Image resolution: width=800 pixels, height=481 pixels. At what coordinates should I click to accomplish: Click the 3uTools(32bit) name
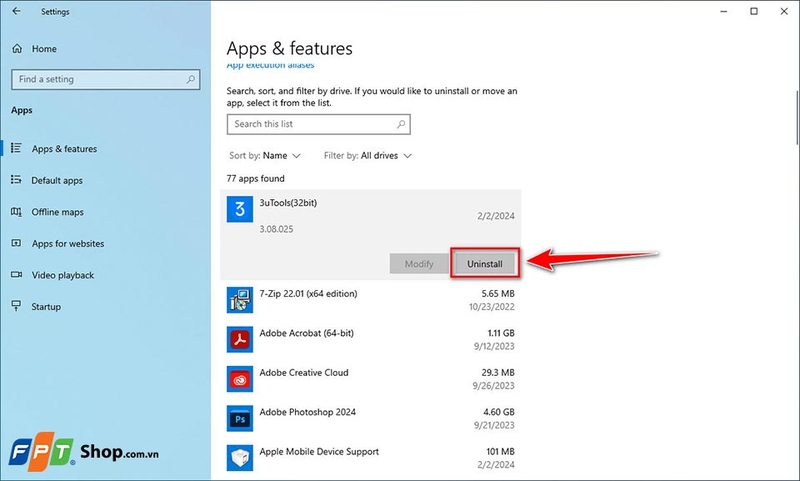pyautogui.click(x=288, y=202)
